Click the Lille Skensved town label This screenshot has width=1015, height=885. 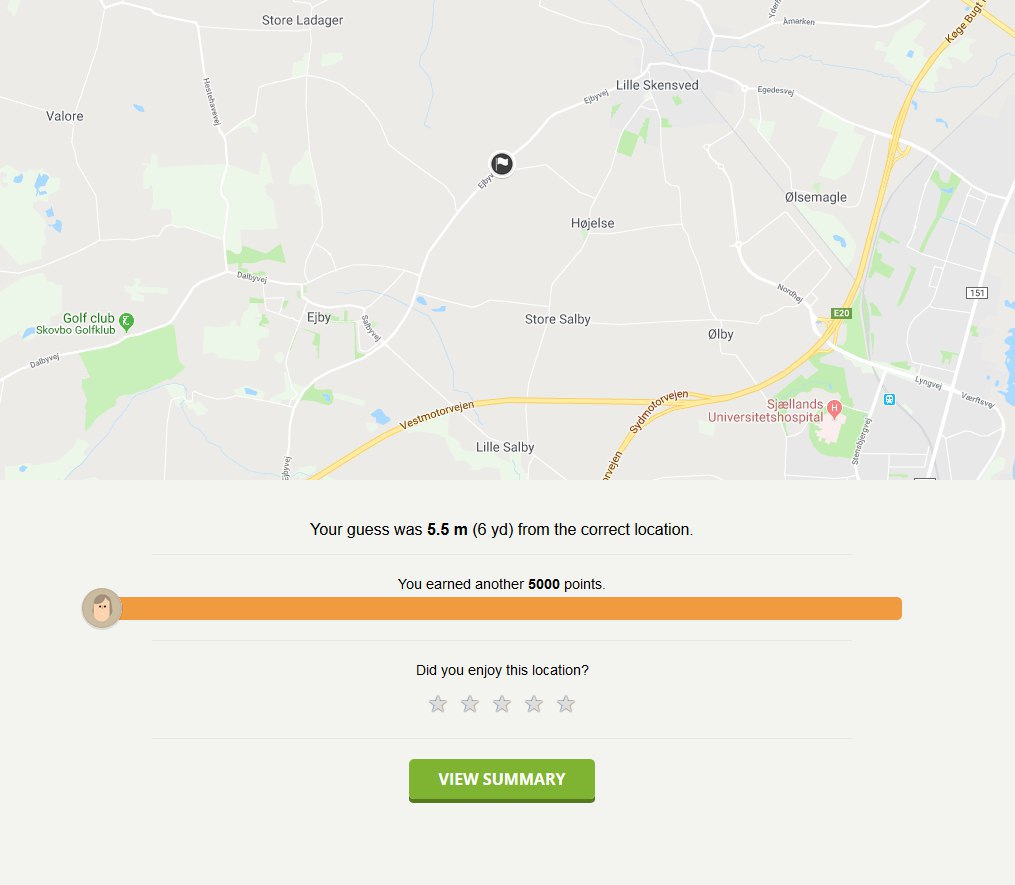pyautogui.click(x=657, y=85)
